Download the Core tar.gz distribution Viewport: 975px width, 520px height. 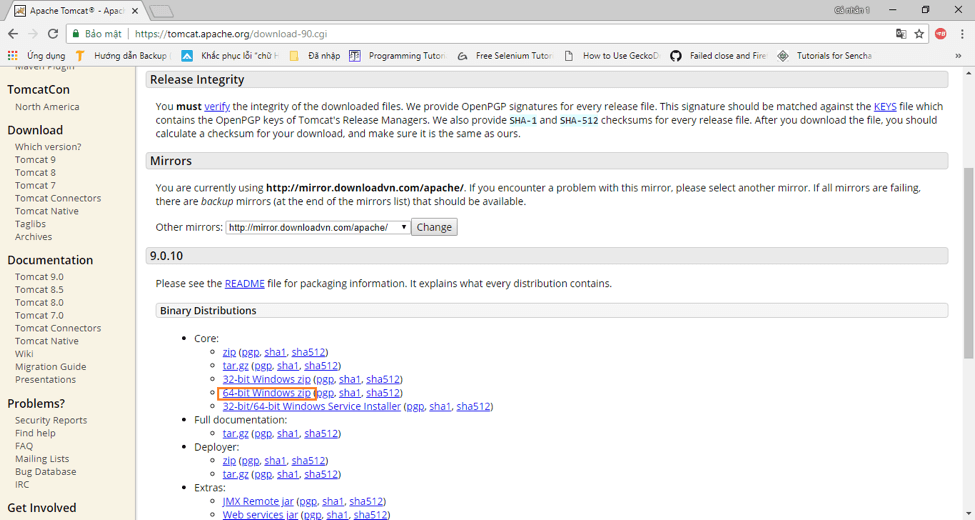click(236, 366)
